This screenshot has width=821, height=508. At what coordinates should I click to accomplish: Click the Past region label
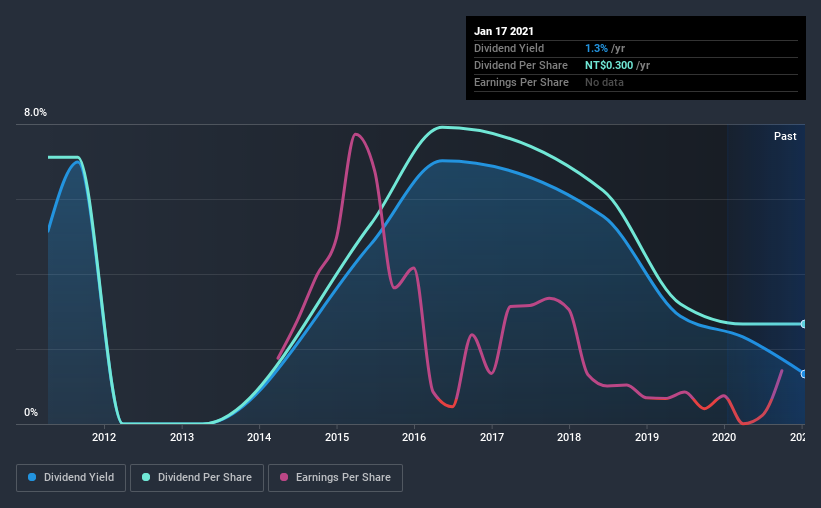pos(785,136)
